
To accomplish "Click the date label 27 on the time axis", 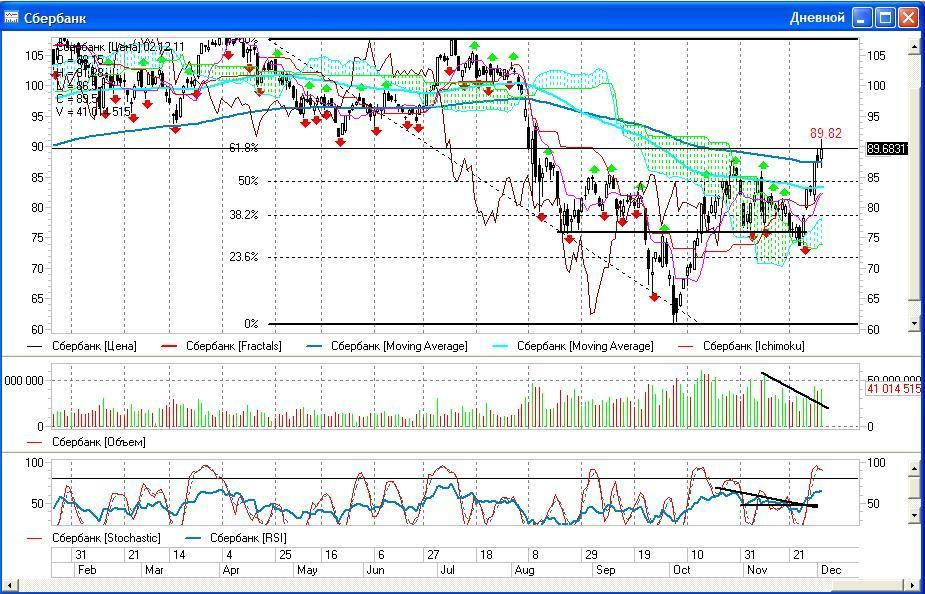I will point(433,555).
